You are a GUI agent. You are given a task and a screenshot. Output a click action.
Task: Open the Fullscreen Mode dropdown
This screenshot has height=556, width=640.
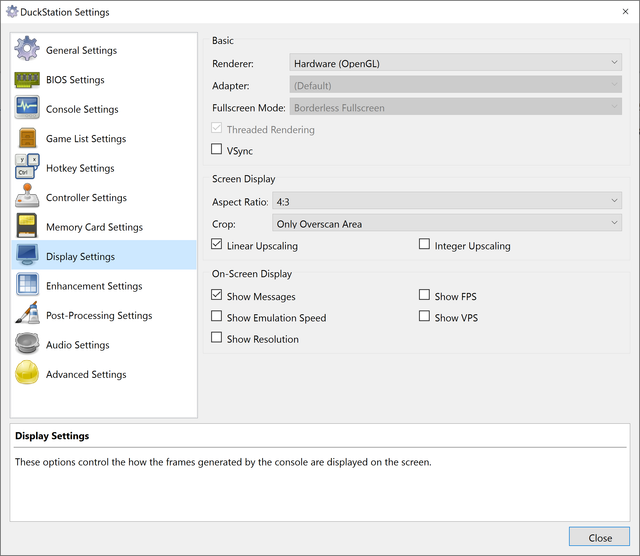[456, 107]
